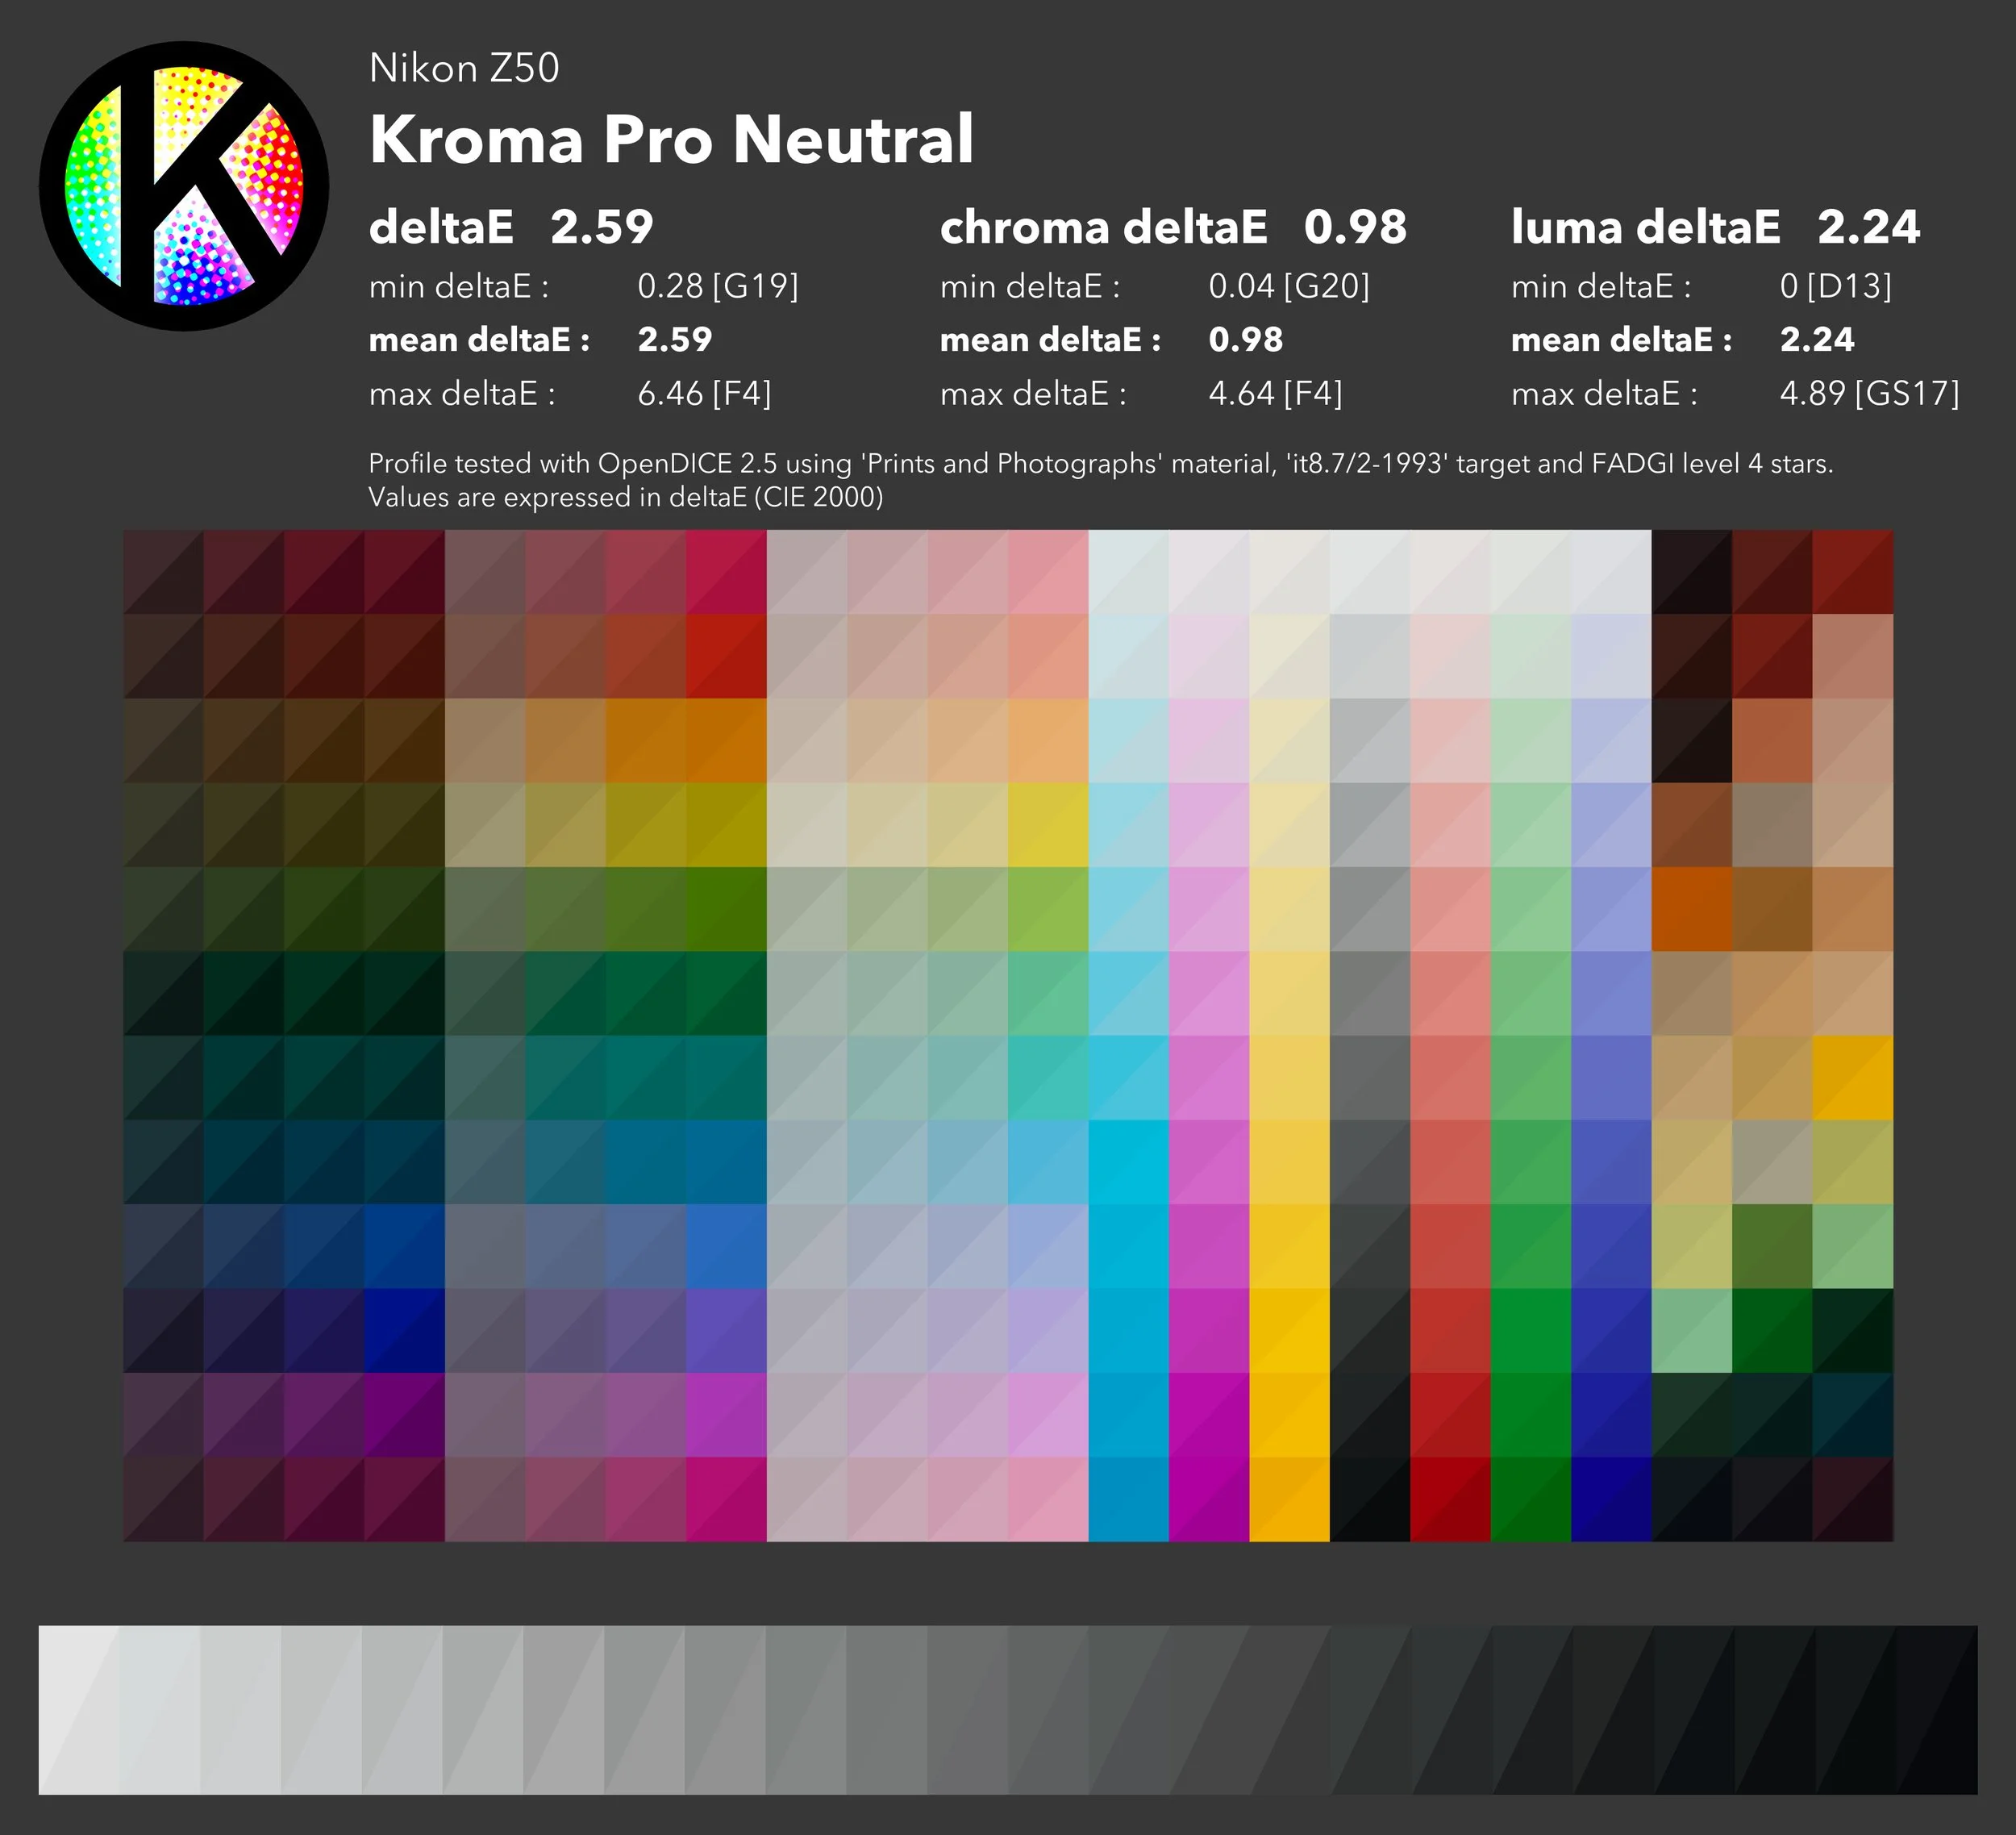Click the min deltaE 0.28 [G19] value
The width and height of the screenshot is (2016, 1835).
717,286
